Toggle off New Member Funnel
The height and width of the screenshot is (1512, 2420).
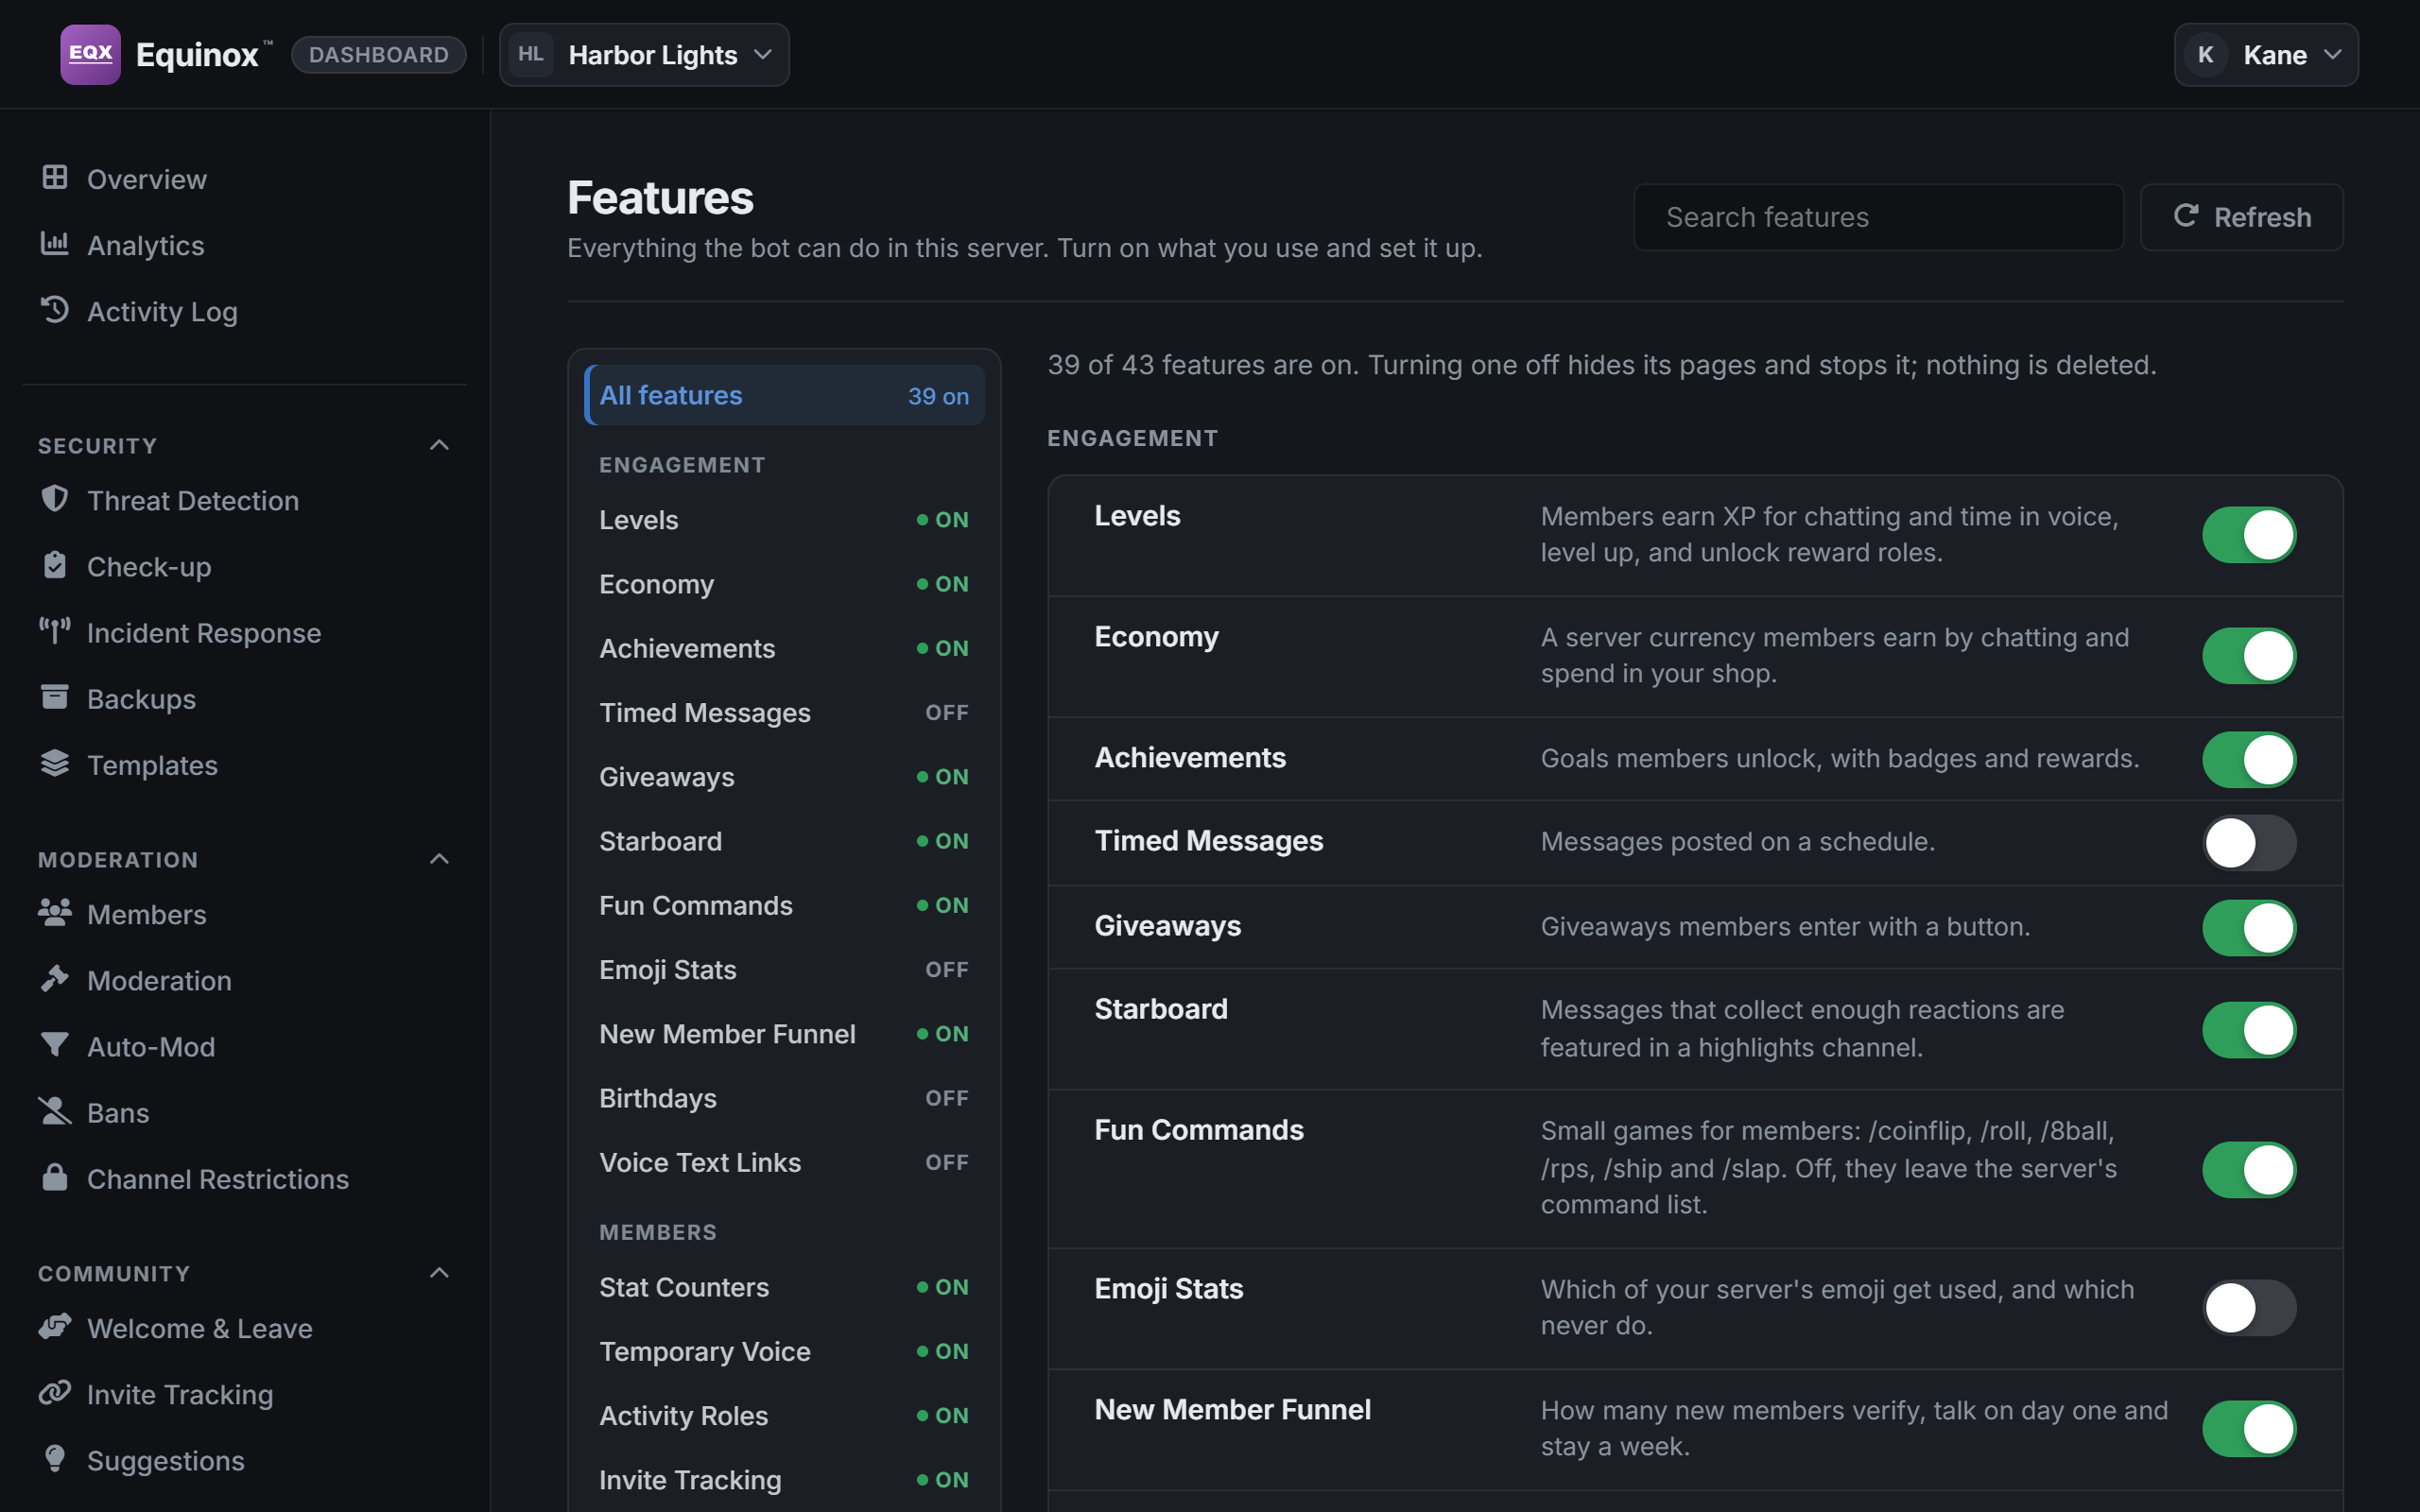click(x=2249, y=1429)
